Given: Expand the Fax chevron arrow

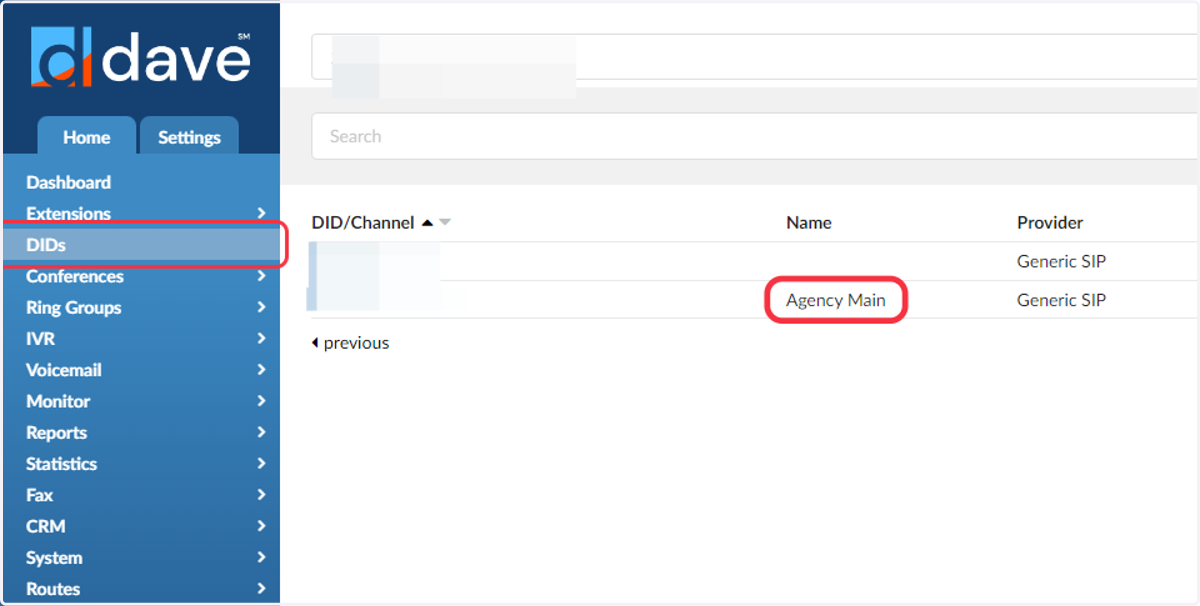Looking at the screenshot, I should coord(261,495).
